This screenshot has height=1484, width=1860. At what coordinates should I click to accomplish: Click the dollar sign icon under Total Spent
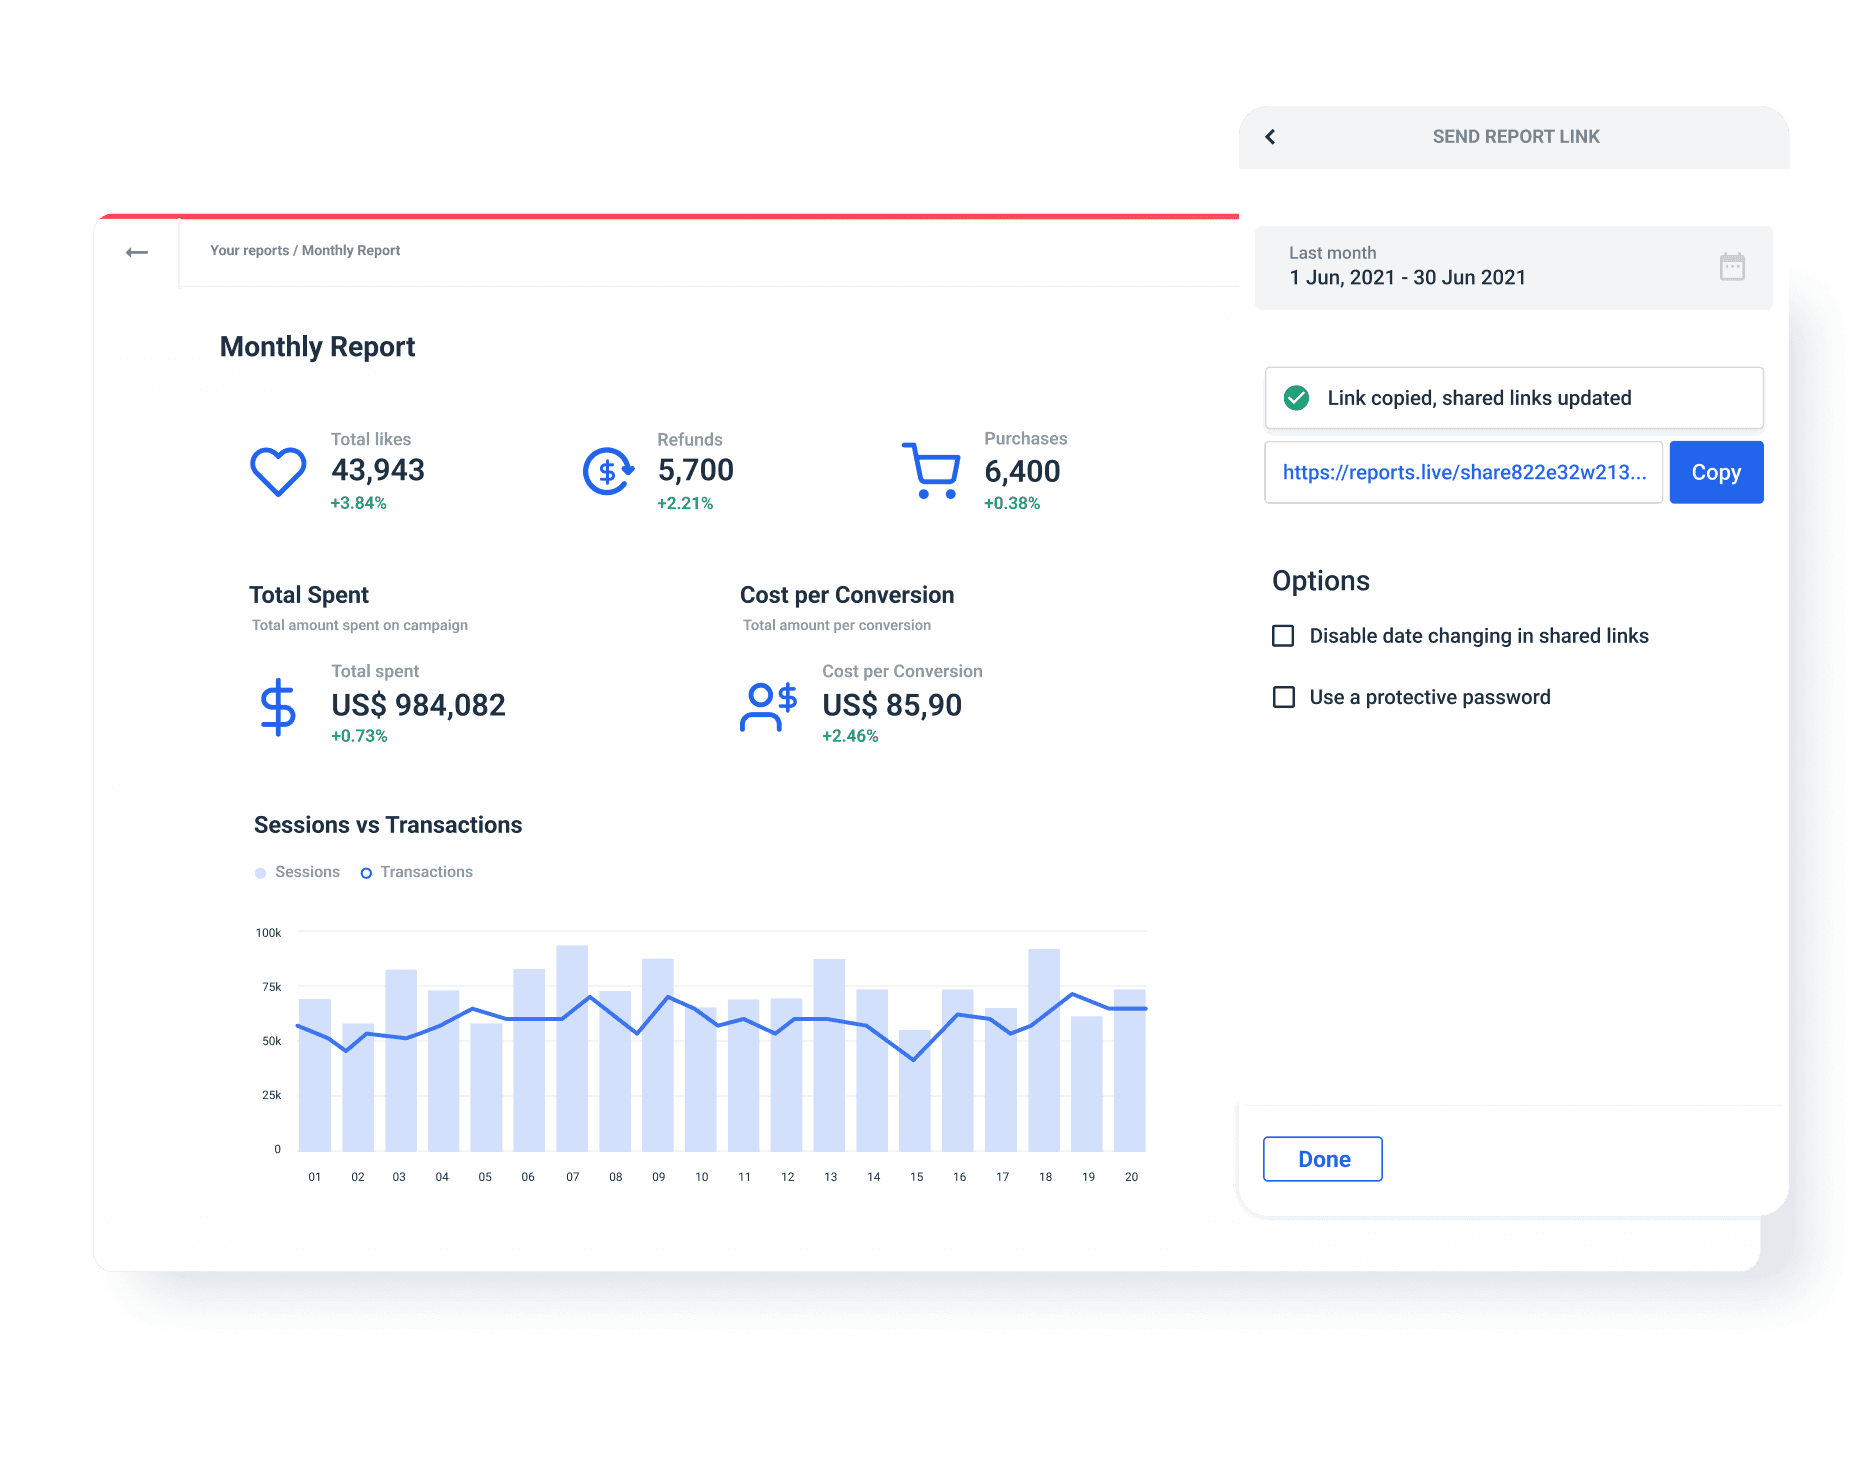point(278,706)
